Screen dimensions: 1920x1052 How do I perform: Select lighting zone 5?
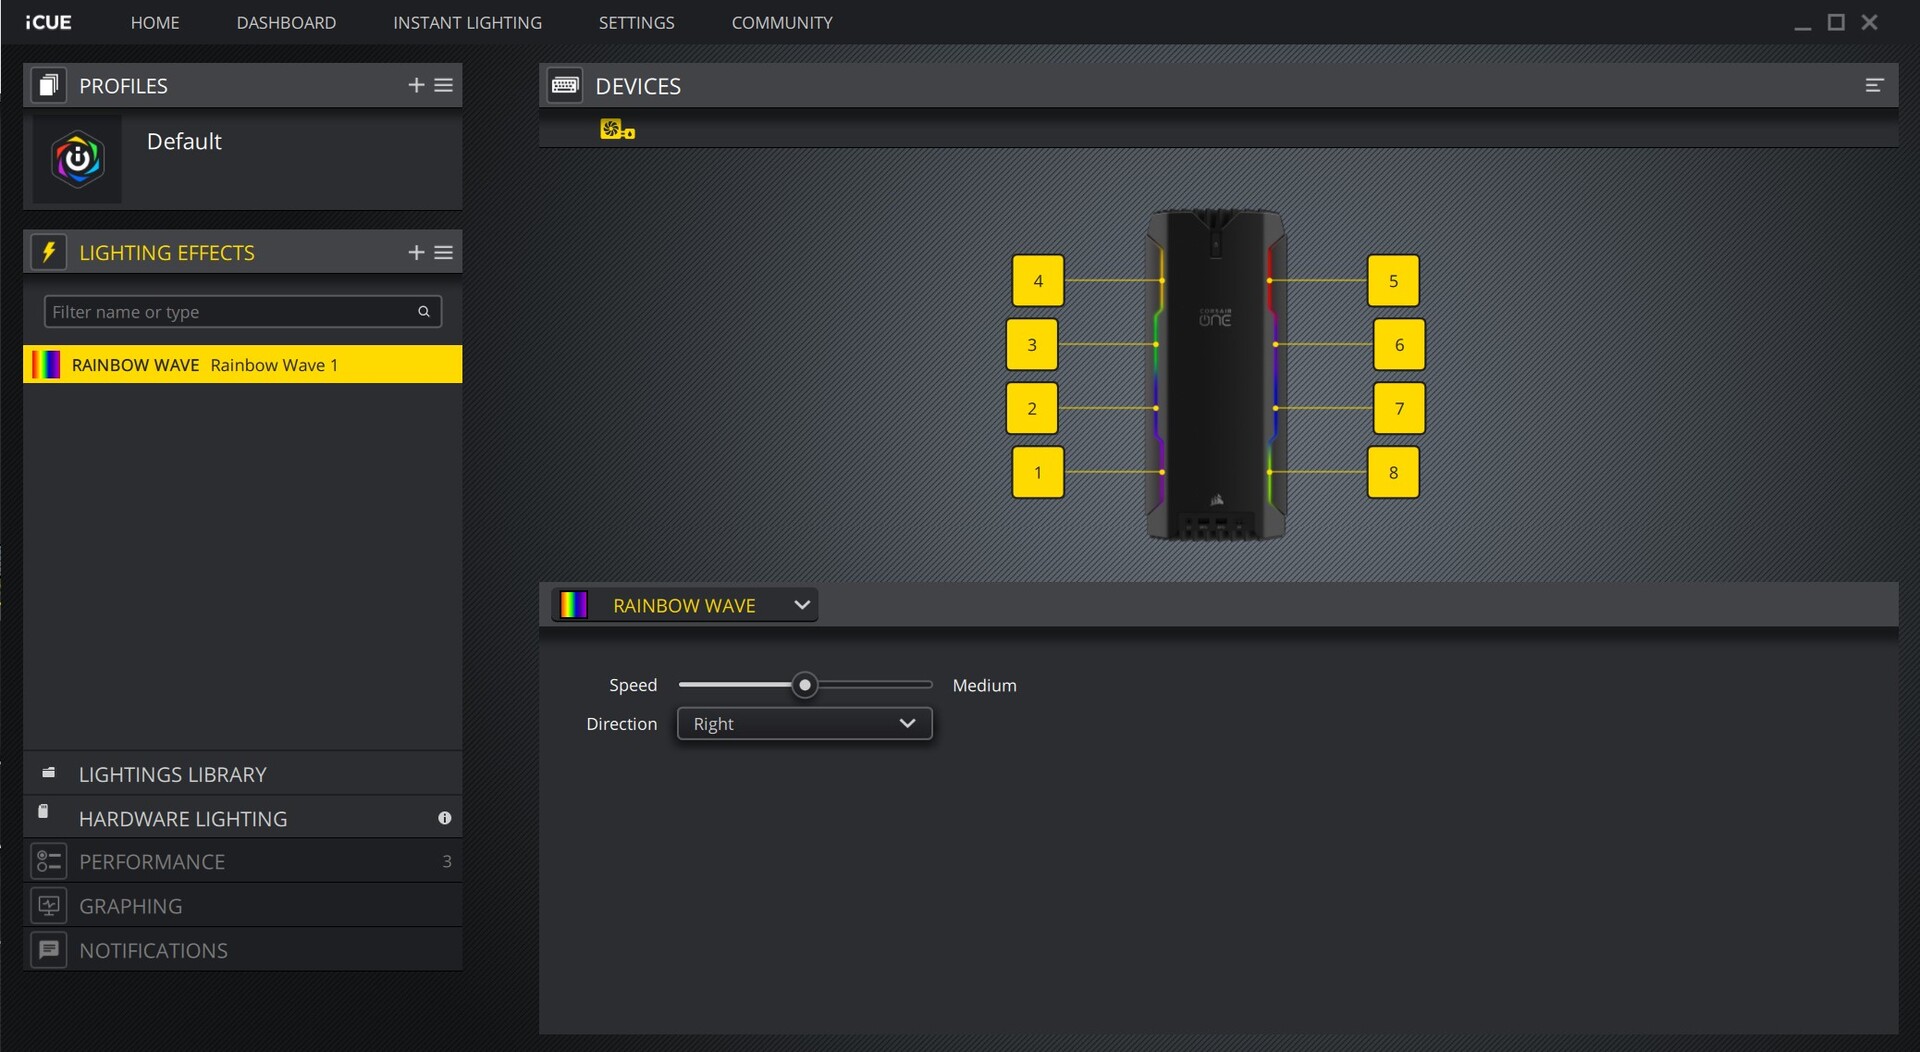coord(1393,281)
